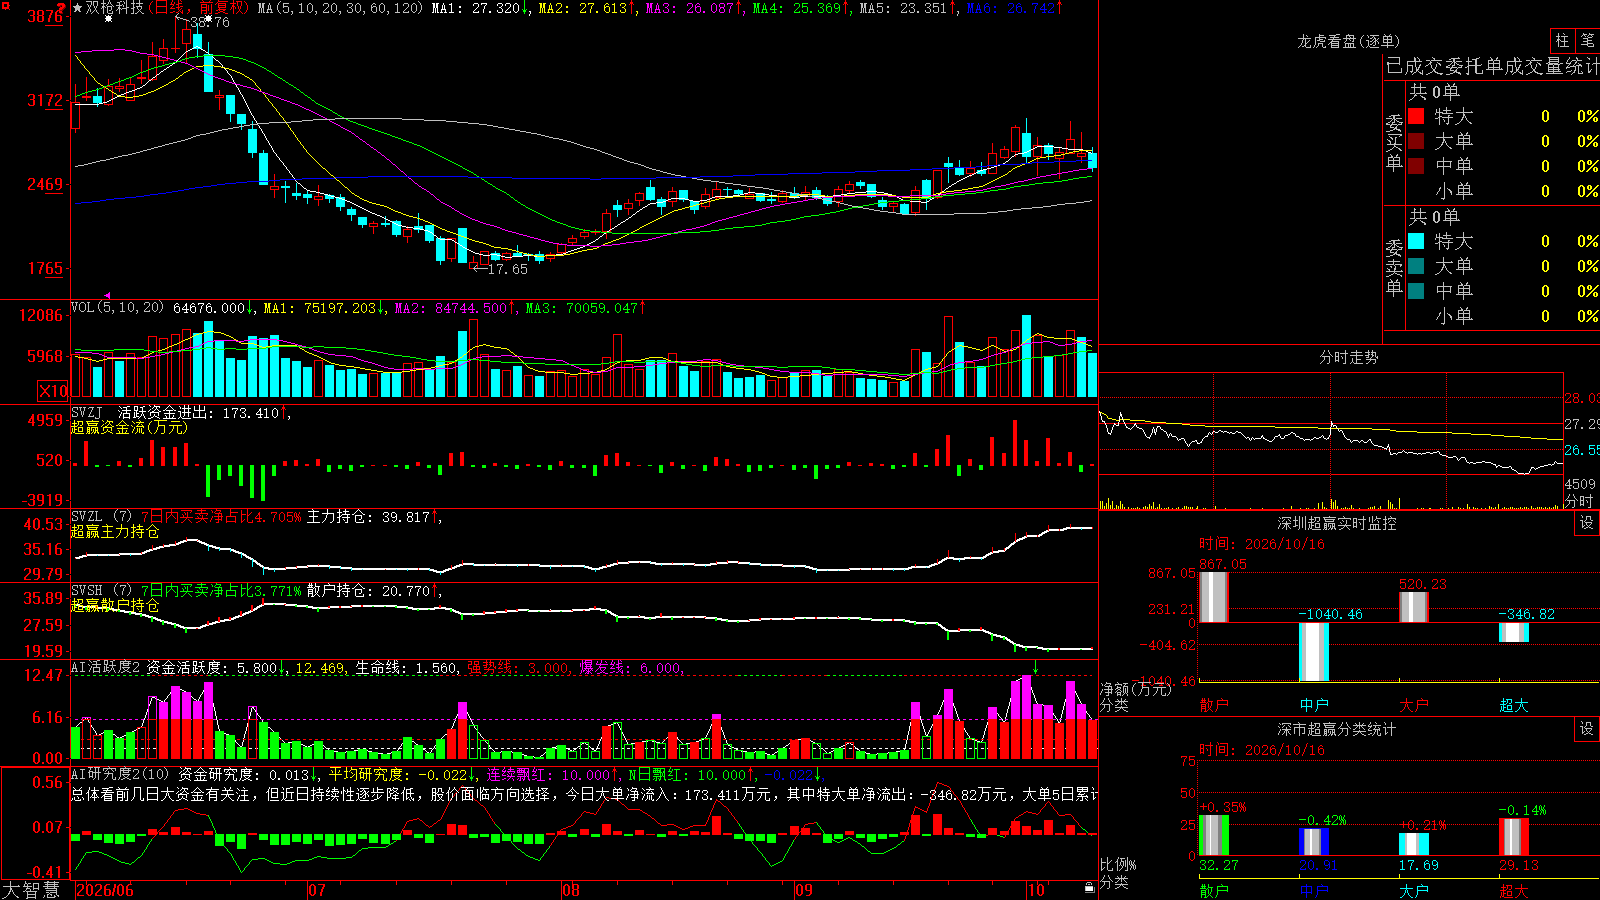
Task: Click the 委卖单 vertical label
Action: click(x=1394, y=268)
